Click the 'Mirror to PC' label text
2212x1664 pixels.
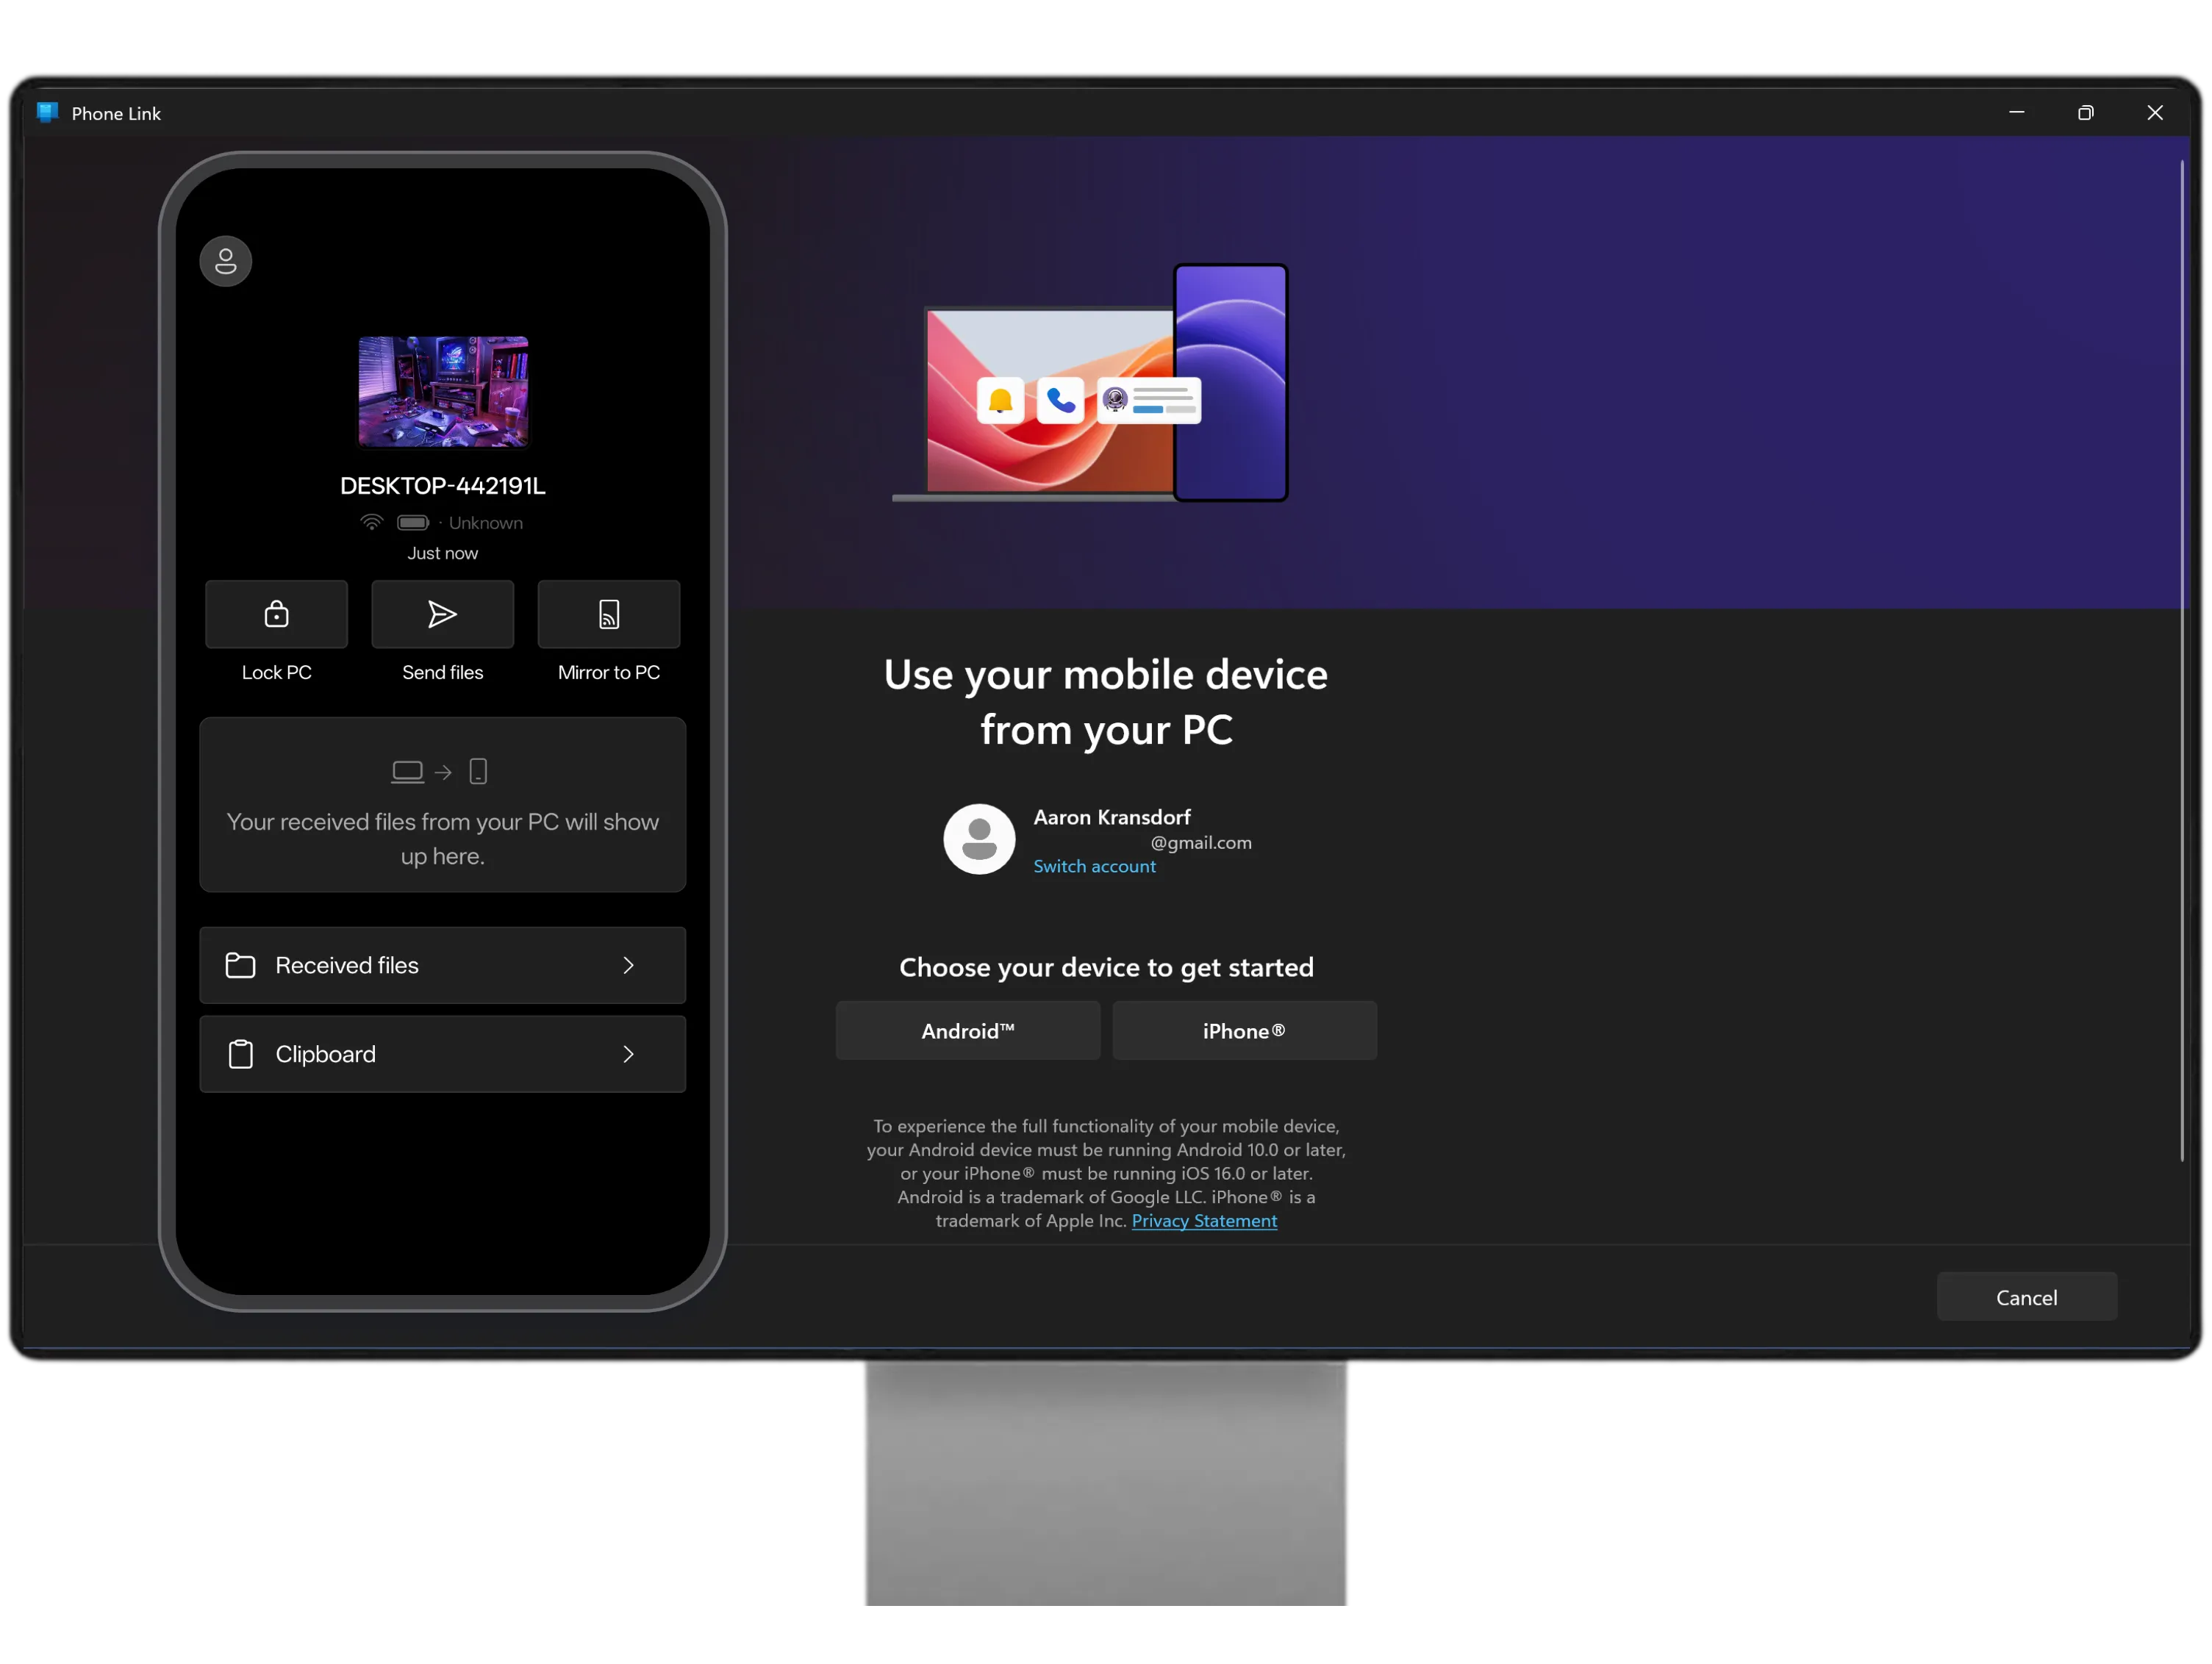[x=609, y=672]
